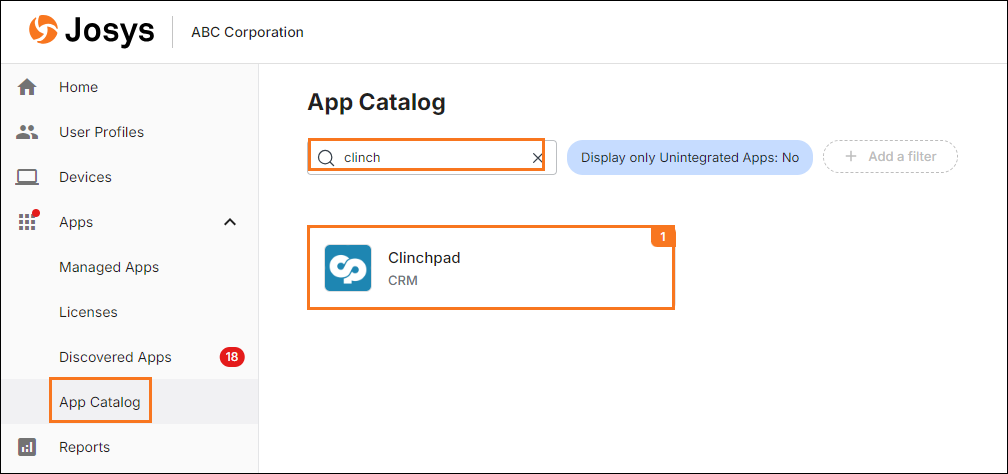Click the search field containing clinch
The width and height of the screenshot is (1008, 474).
pyautogui.click(x=432, y=158)
